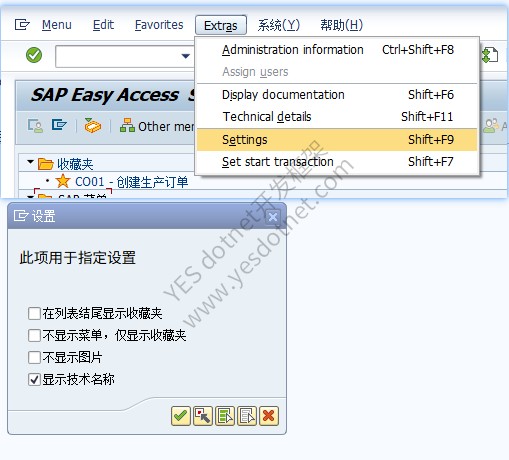
Task: Click the green Enter checkmark icon
Action: coord(34,55)
